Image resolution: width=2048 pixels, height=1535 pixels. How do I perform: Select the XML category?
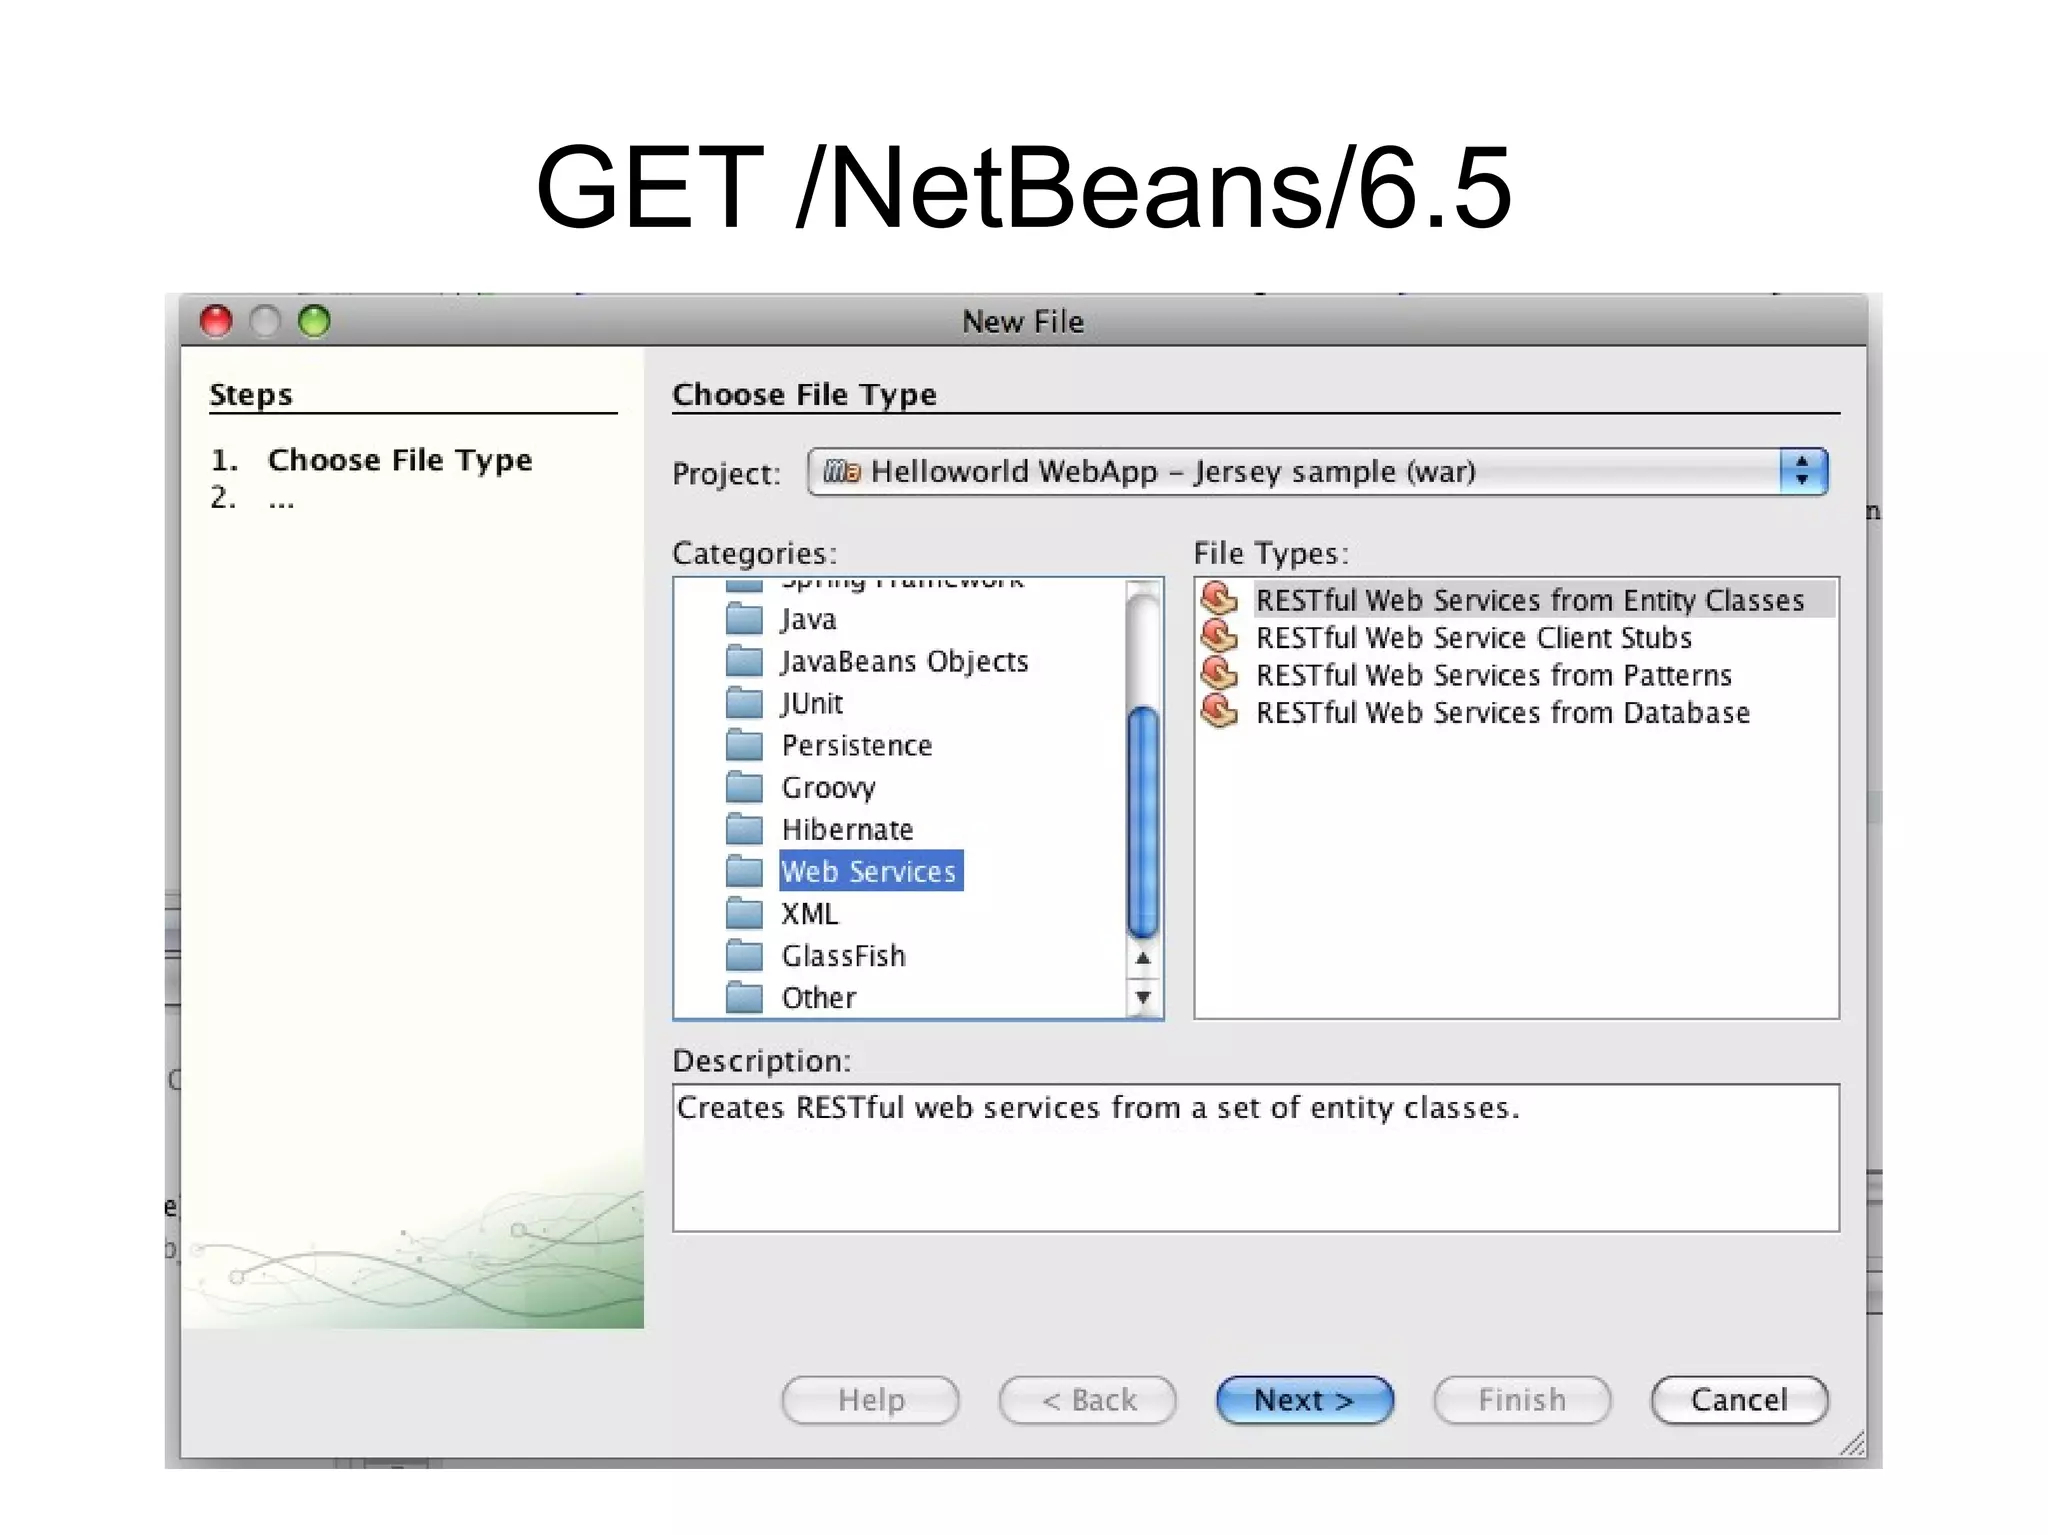(809, 913)
